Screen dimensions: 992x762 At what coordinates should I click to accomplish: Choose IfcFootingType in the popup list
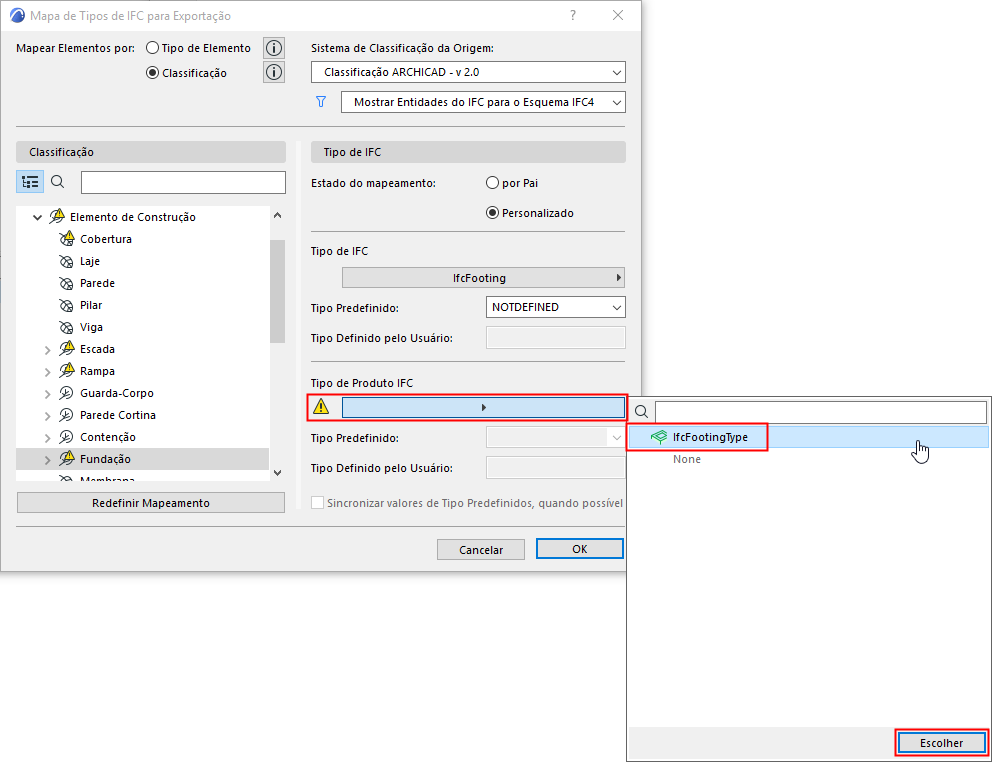[x=808, y=437]
